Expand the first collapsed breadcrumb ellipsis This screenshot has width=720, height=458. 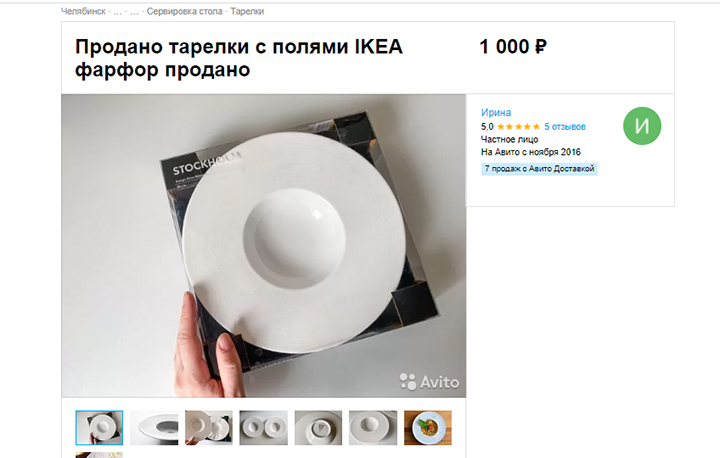(x=118, y=12)
